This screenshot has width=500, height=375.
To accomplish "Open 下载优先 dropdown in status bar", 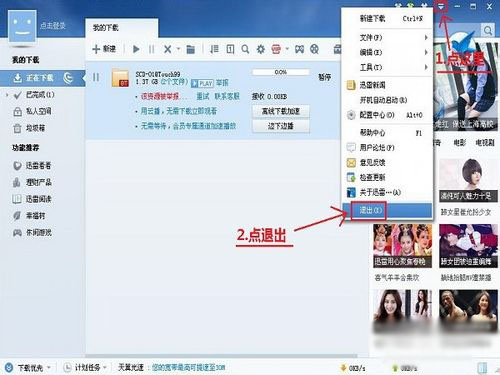I will tap(28, 368).
